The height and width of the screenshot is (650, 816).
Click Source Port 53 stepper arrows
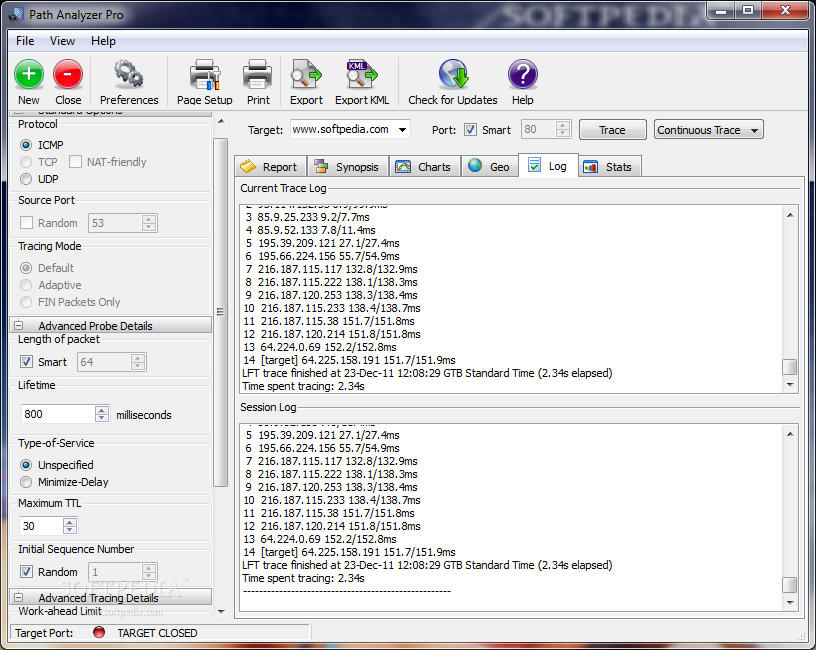pyautogui.click(x=149, y=223)
